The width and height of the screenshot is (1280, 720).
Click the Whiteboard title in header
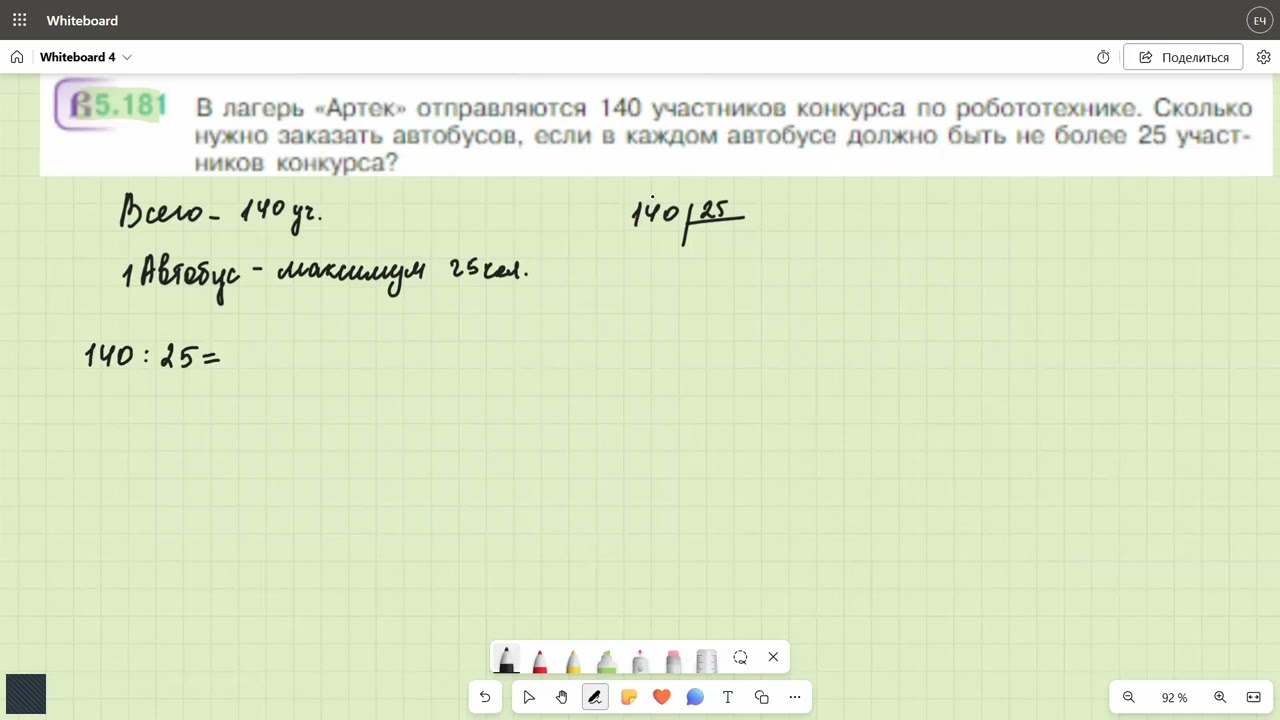(x=82, y=20)
